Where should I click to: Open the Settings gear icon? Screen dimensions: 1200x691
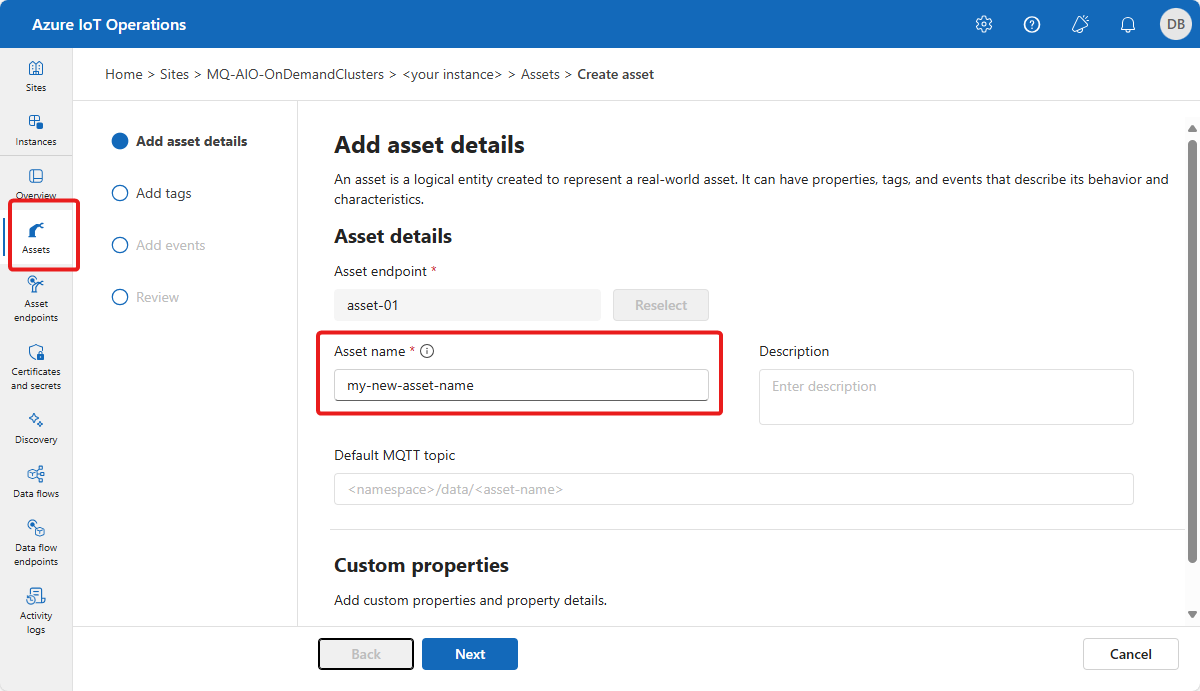click(x=984, y=24)
